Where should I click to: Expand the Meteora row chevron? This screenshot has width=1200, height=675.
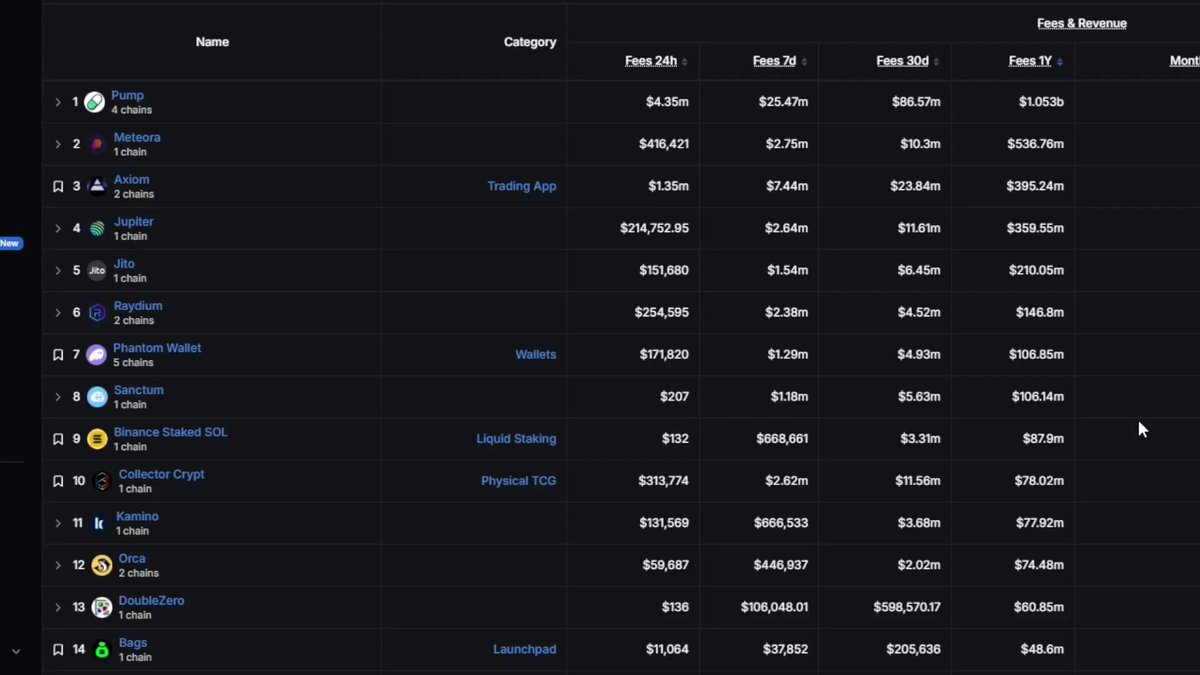[58, 144]
